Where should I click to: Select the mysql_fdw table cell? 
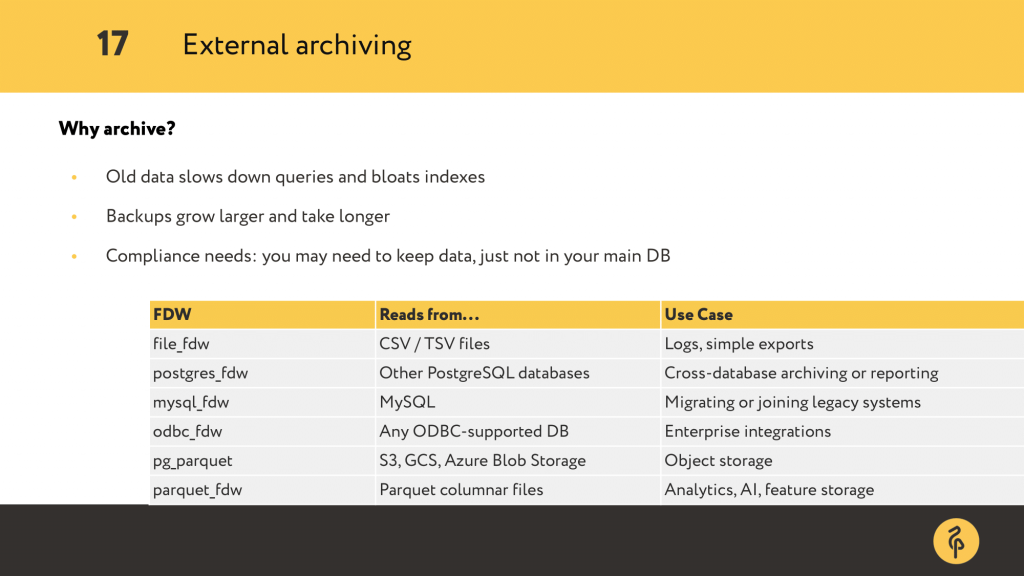[262, 402]
